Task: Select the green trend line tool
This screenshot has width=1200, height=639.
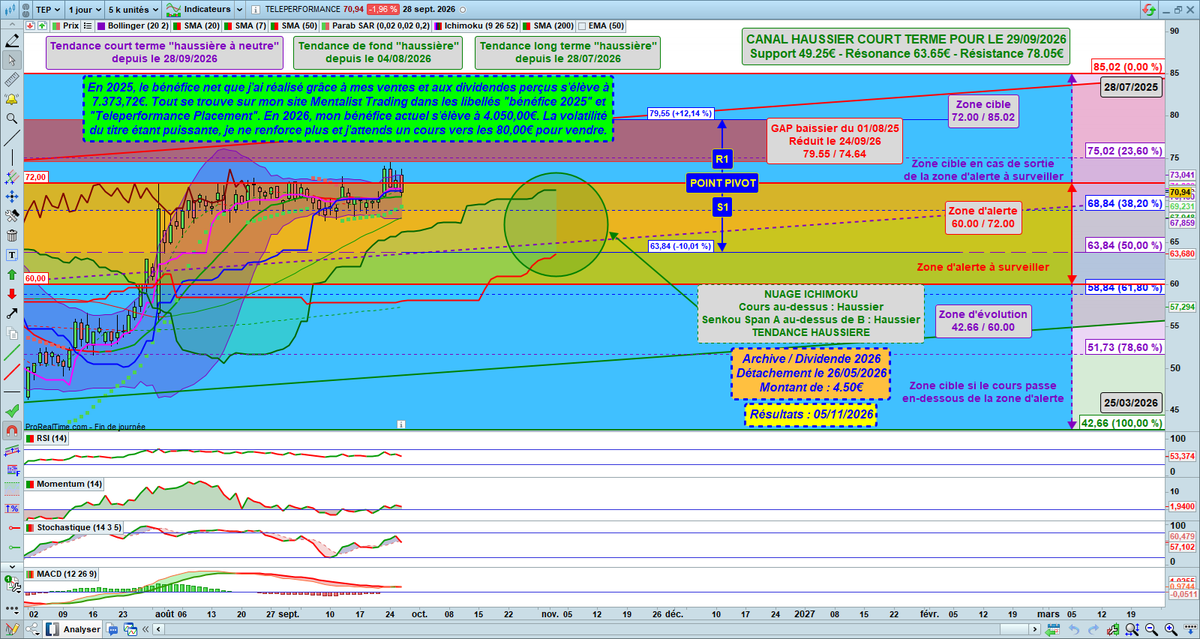Action: [12, 352]
